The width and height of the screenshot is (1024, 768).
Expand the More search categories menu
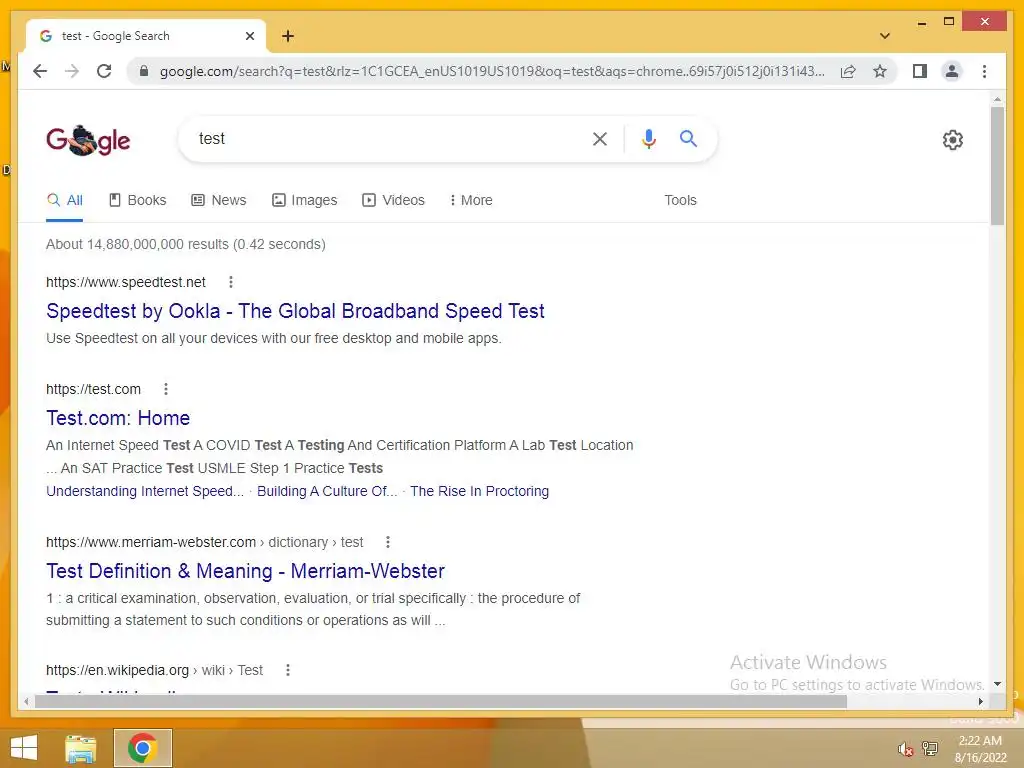point(471,200)
